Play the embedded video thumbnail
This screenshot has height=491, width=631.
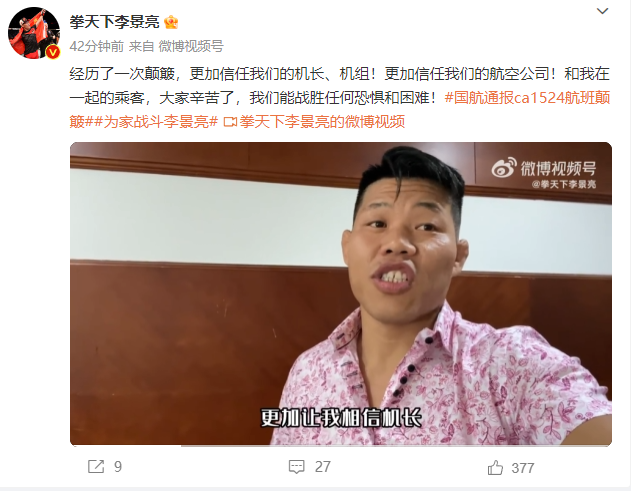coord(341,294)
